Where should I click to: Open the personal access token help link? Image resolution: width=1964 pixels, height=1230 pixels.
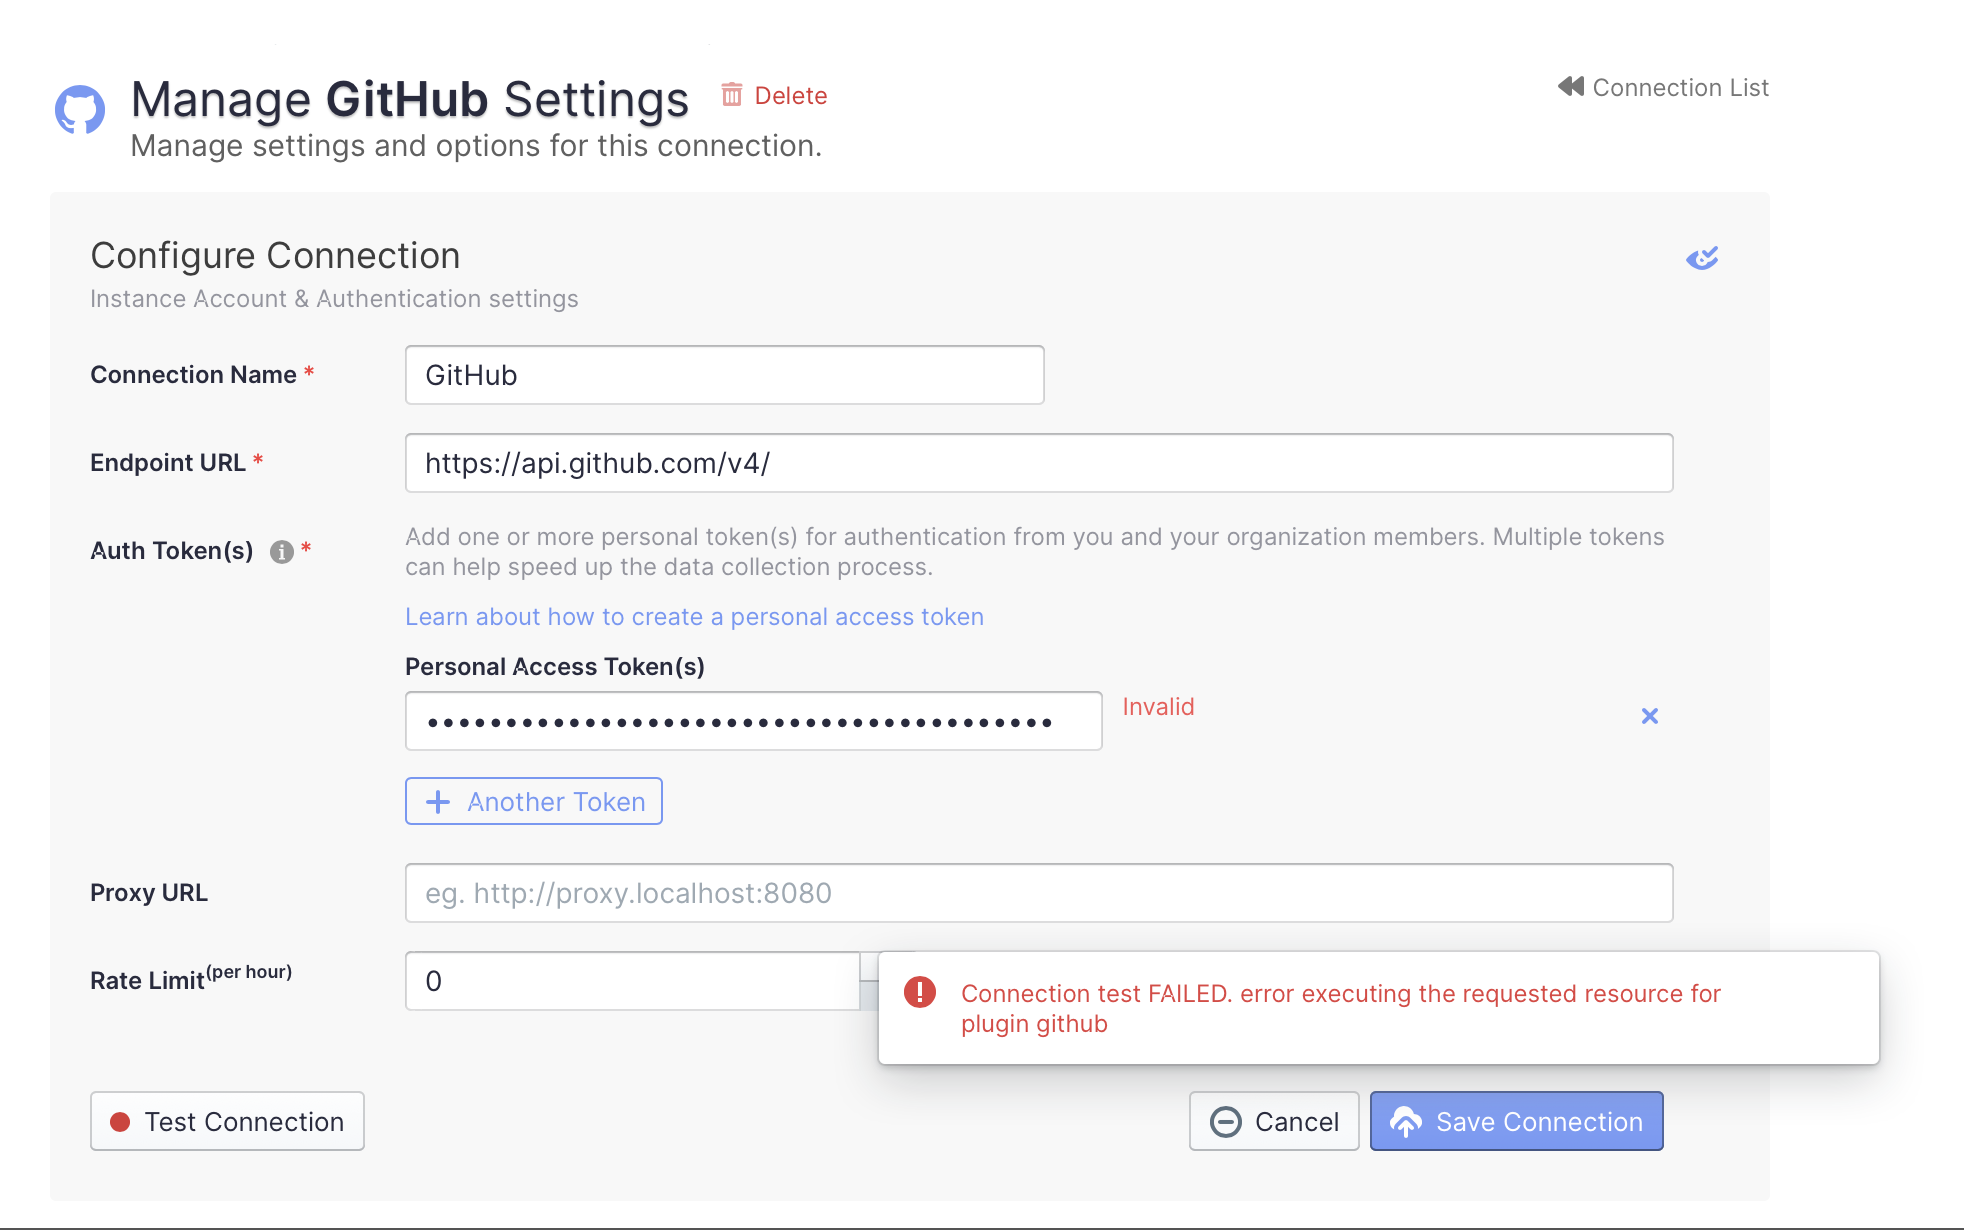pyautogui.click(x=694, y=617)
